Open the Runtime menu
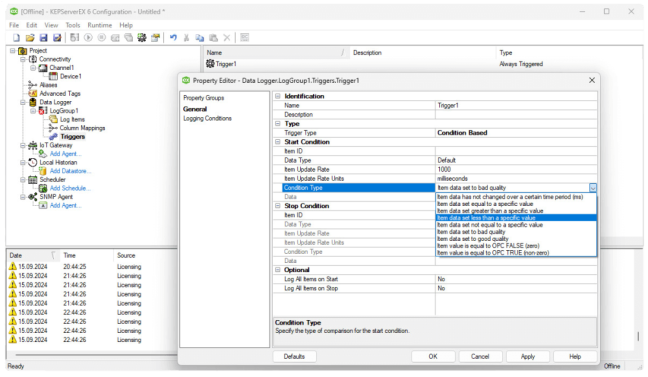648x377 pixels. click(x=100, y=25)
